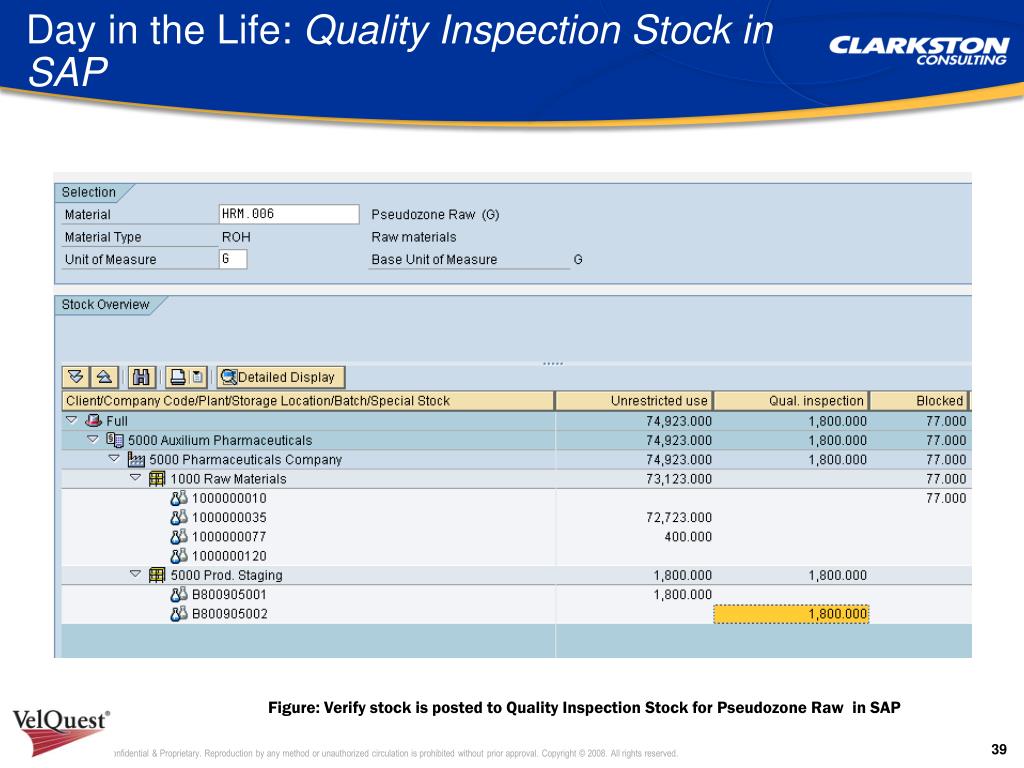Click unrestricted 1,800.000 for batch B800905001
Screen dimensions: 1024x768
682,594
